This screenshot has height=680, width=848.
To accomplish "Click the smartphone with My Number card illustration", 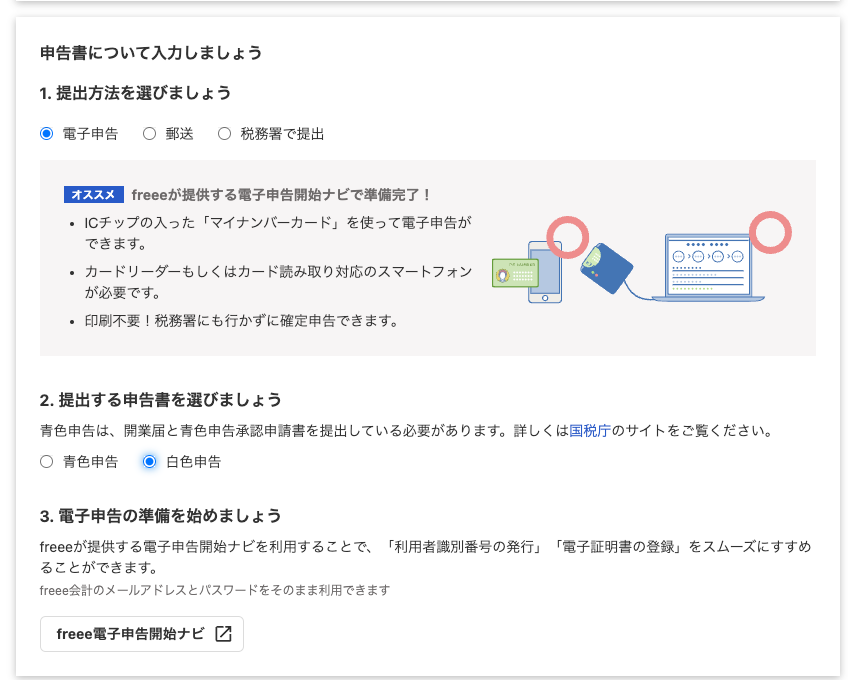I will [528, 271].
